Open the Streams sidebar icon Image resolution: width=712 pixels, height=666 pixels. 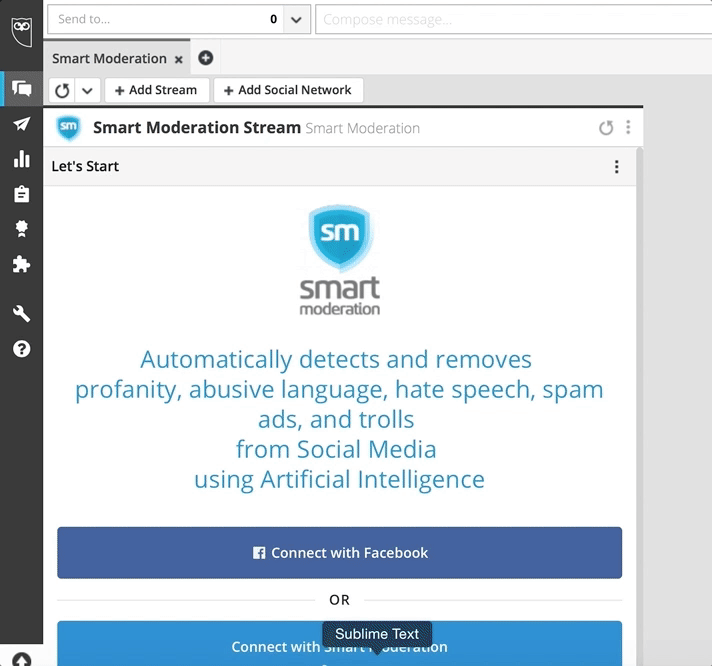21,88
